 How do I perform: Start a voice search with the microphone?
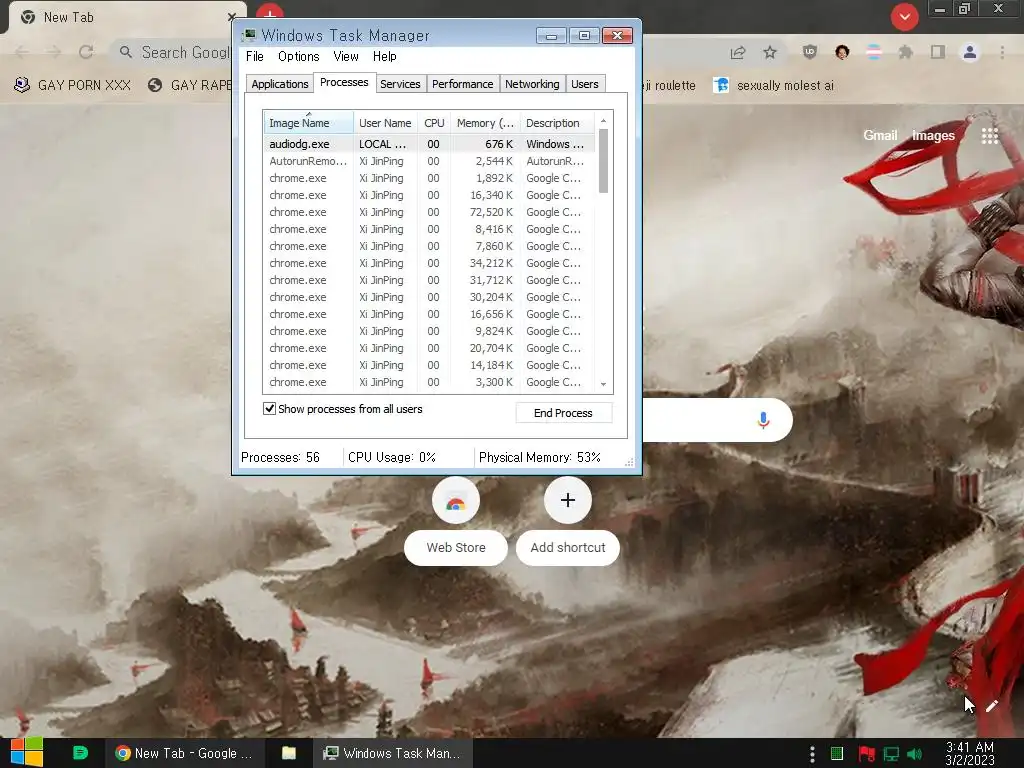point(763,420)
